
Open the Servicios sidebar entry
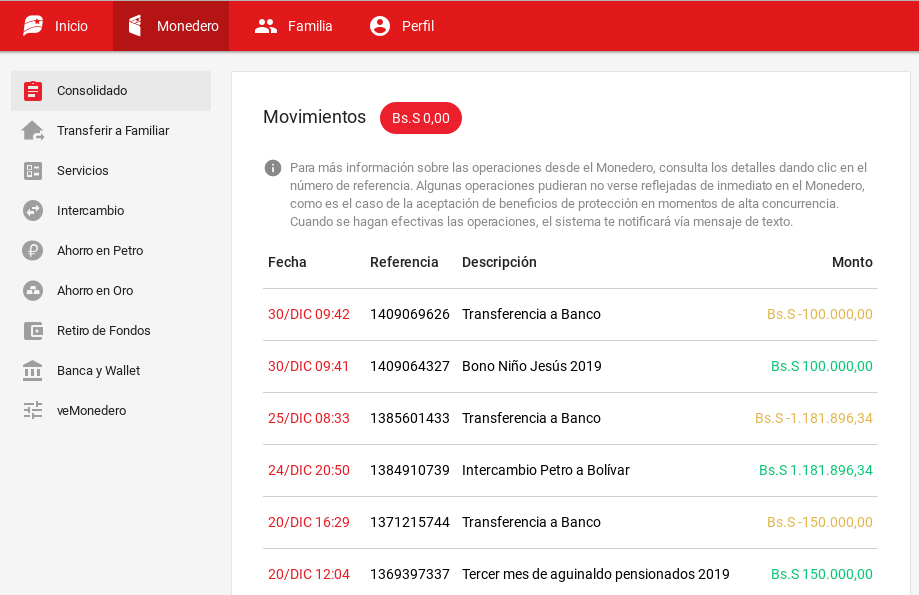point(111,171)
